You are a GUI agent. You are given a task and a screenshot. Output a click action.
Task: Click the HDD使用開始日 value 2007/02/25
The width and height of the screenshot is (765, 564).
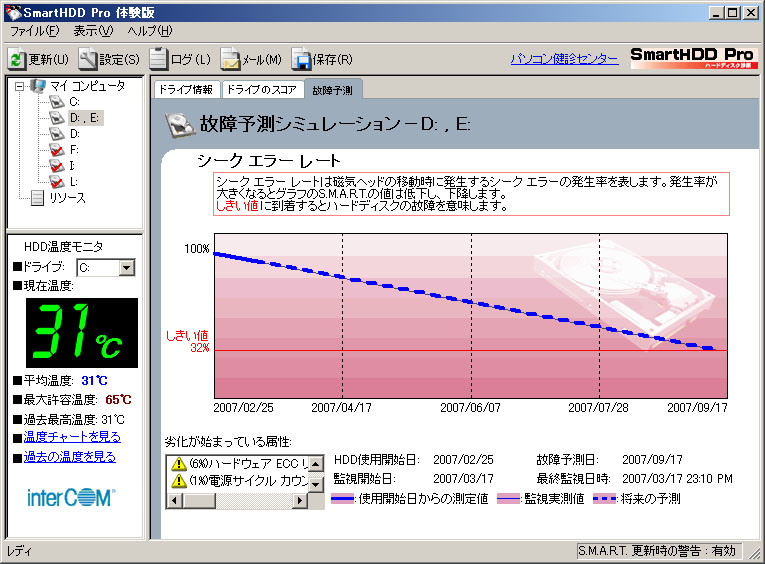click(x=463, y=460)
